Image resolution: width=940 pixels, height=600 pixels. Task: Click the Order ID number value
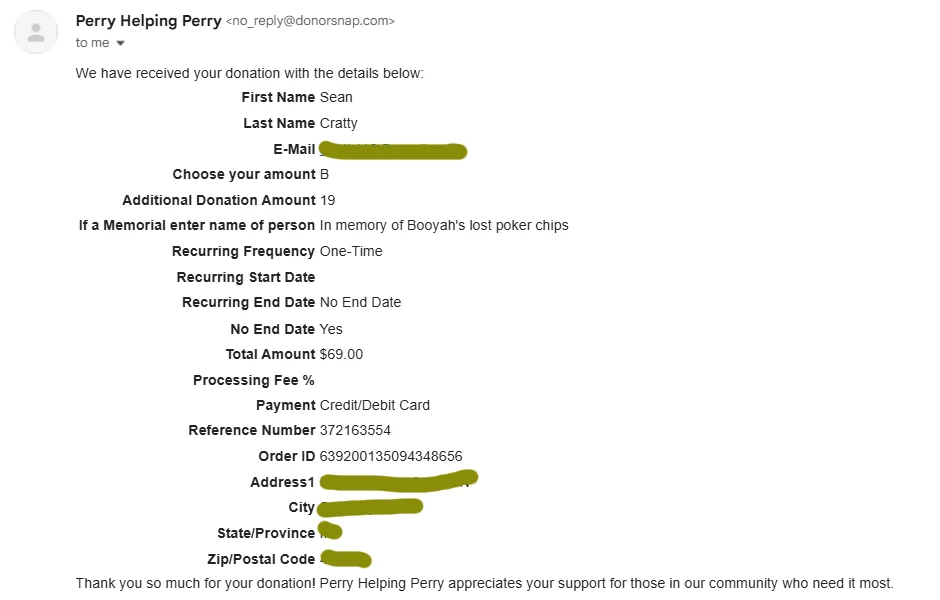[x=391, y=456]
